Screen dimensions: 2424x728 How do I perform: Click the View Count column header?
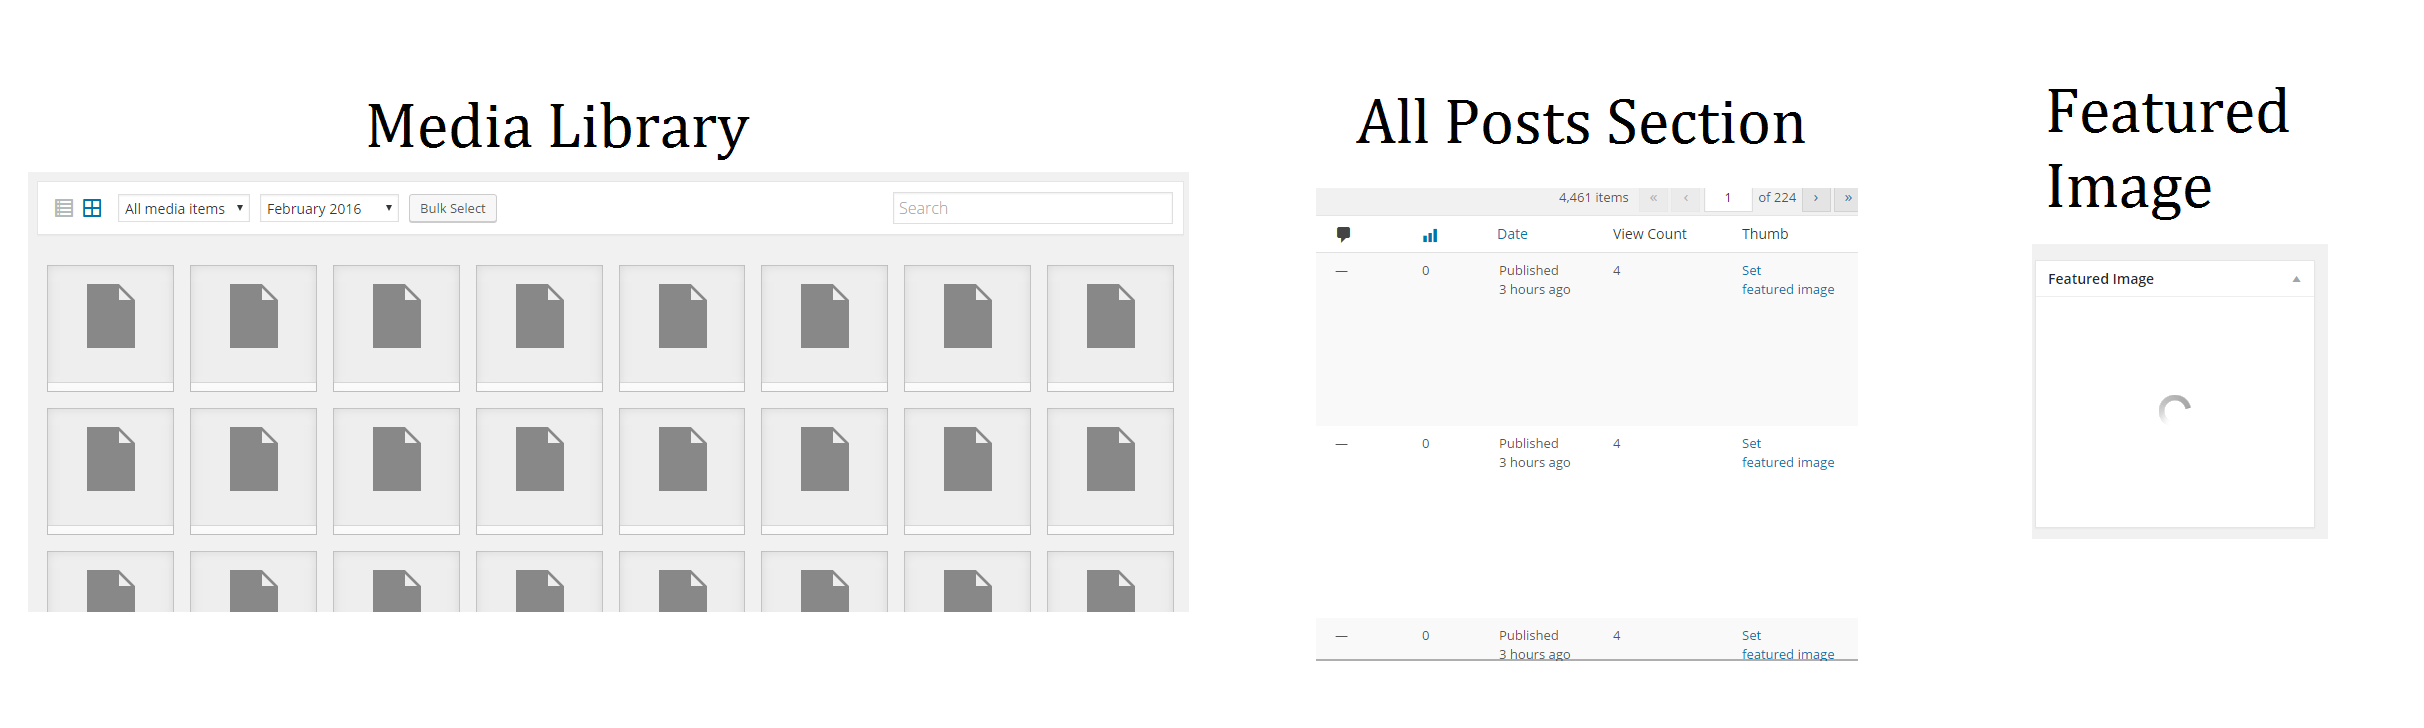tap(1649, 234)
